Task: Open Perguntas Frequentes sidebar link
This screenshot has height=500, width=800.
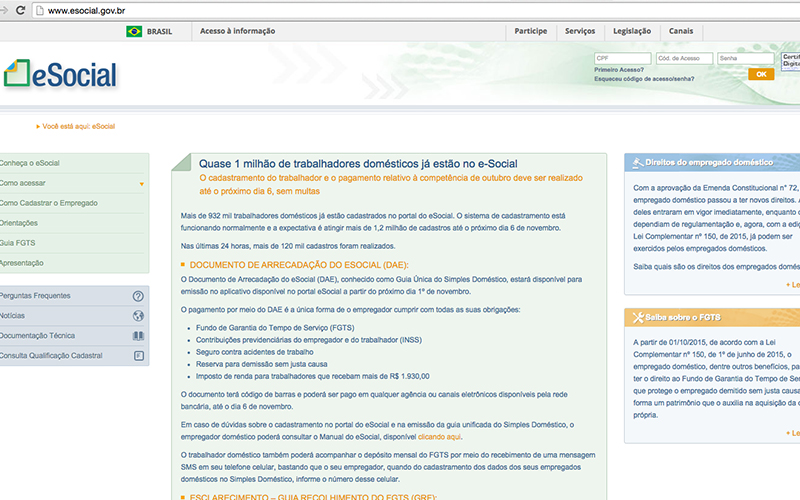Action: [35, 296]
